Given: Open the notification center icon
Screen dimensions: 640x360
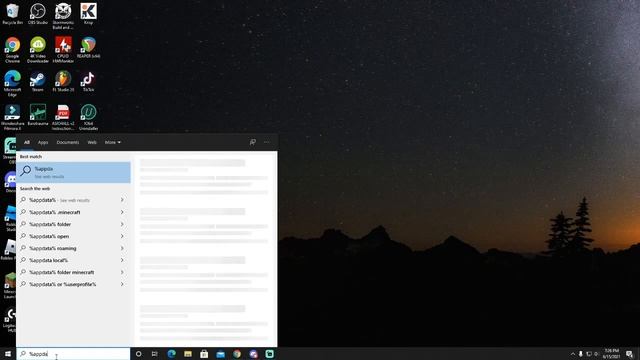Looking at the screenshot, I should (x=630, y=354).
